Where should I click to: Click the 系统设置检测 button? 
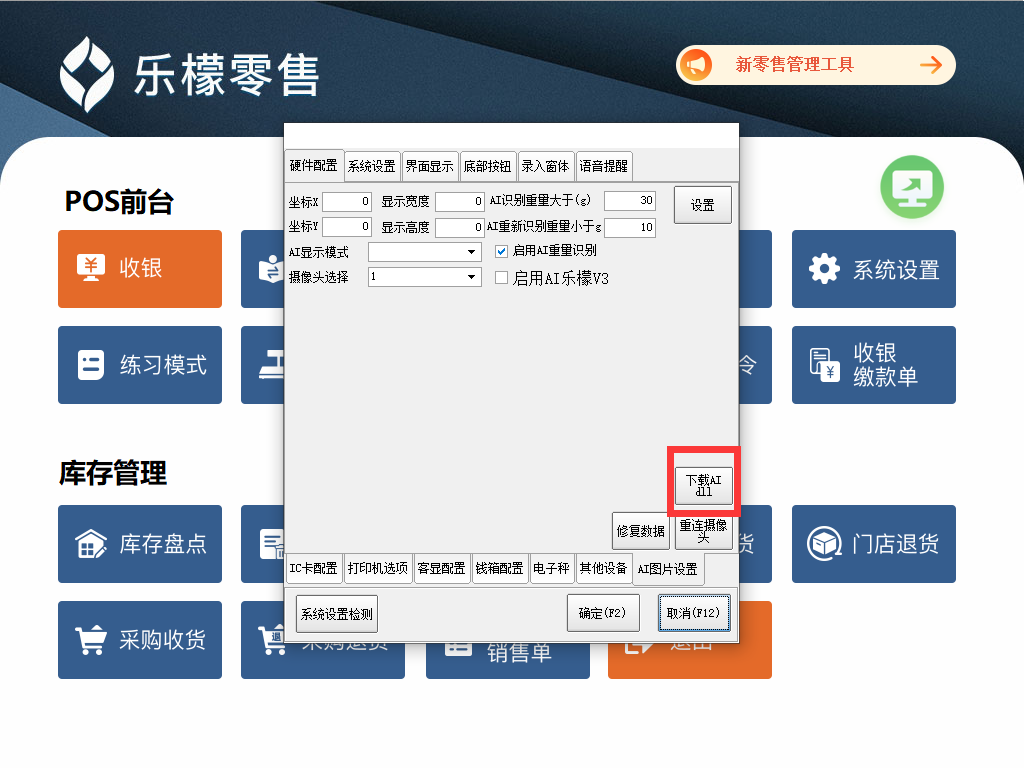coord(337,614)
